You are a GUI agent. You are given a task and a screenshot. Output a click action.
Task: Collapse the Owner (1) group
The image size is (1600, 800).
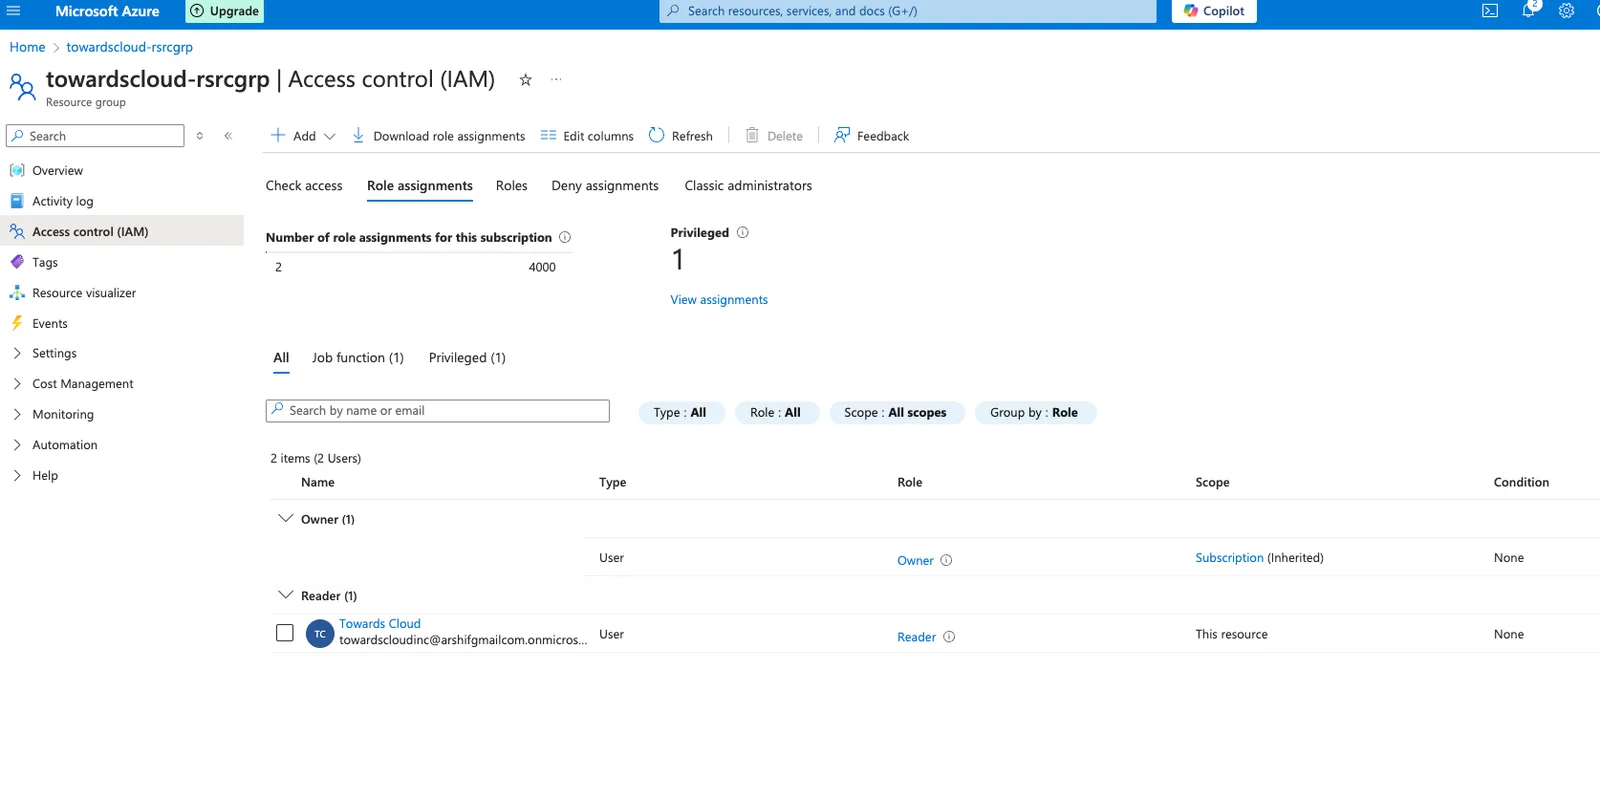pos(285,519)
